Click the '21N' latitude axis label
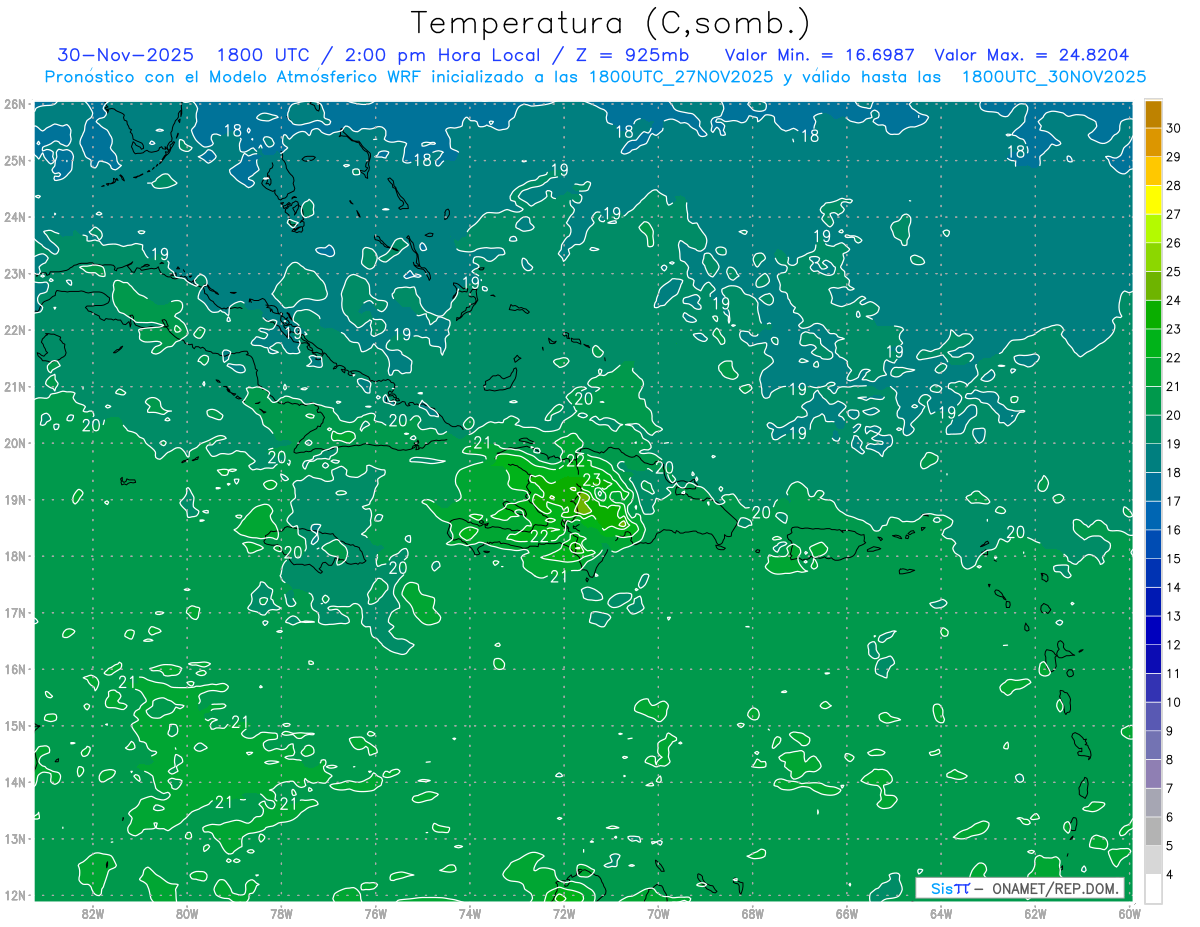This screenshot has width=1200, height=927. (15, 386)
